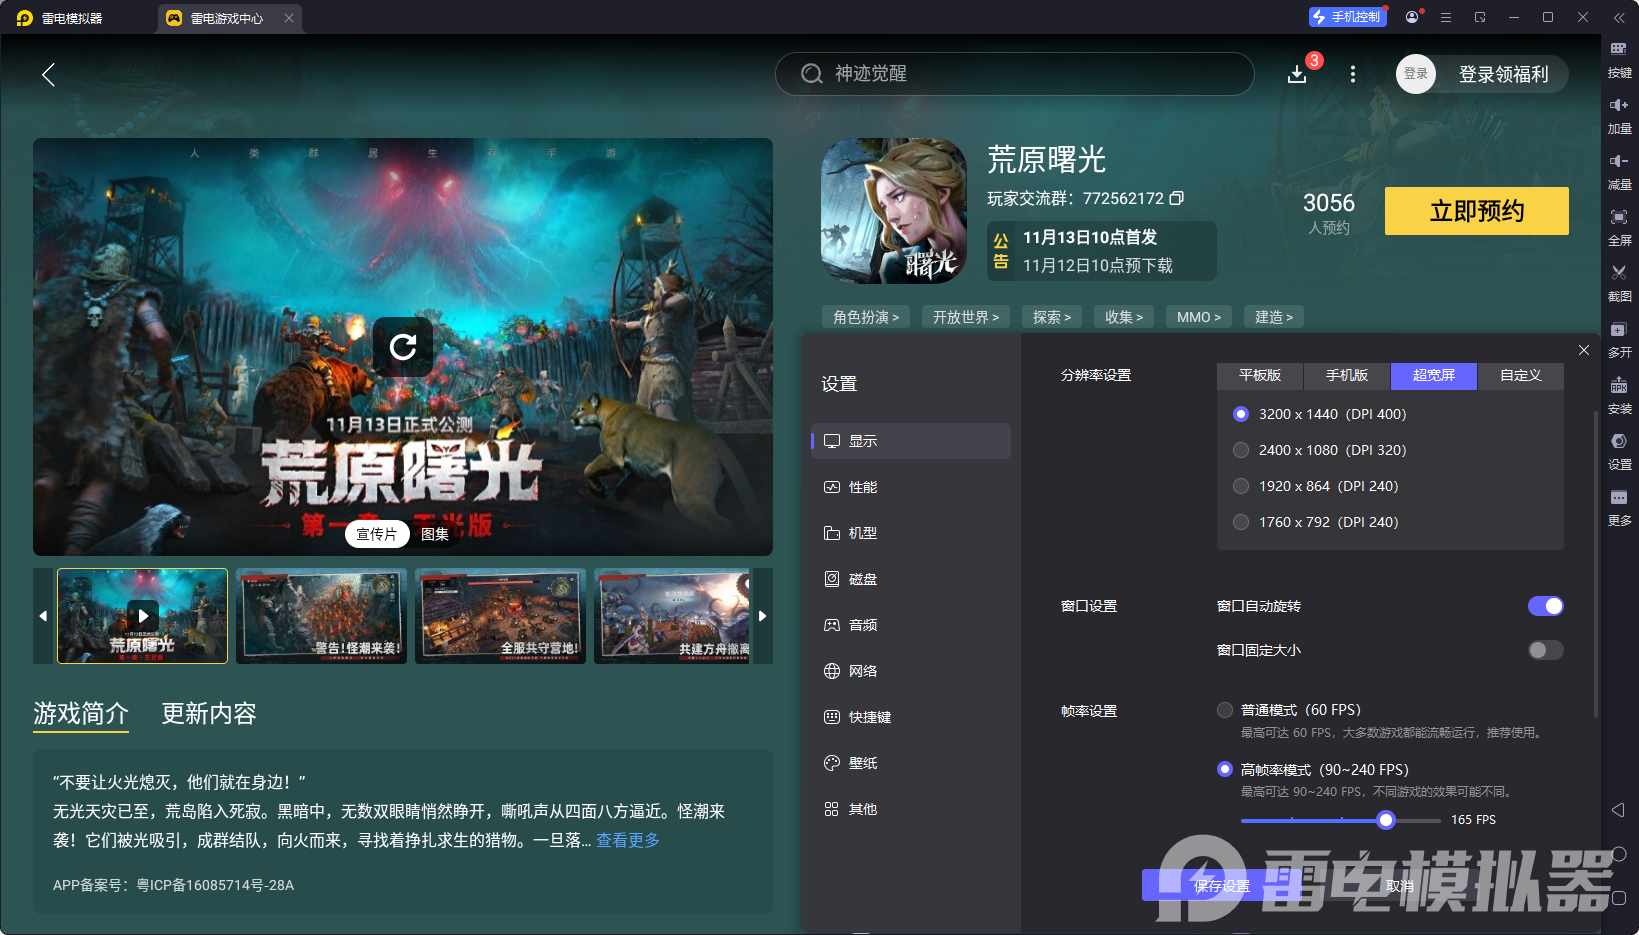Disable the 窗口自动旋转 toggle
Image resolution: width=1639 pixels, height=935 pixels.
pos(1546,606)
